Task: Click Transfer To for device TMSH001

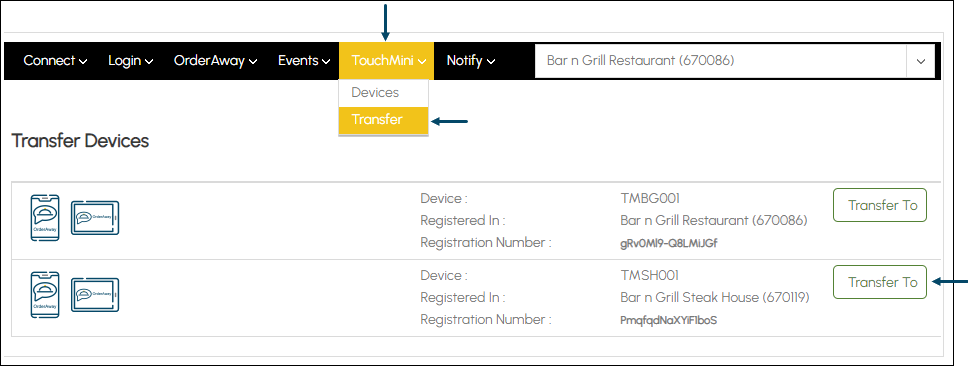Action: click(x=880, y=282)
